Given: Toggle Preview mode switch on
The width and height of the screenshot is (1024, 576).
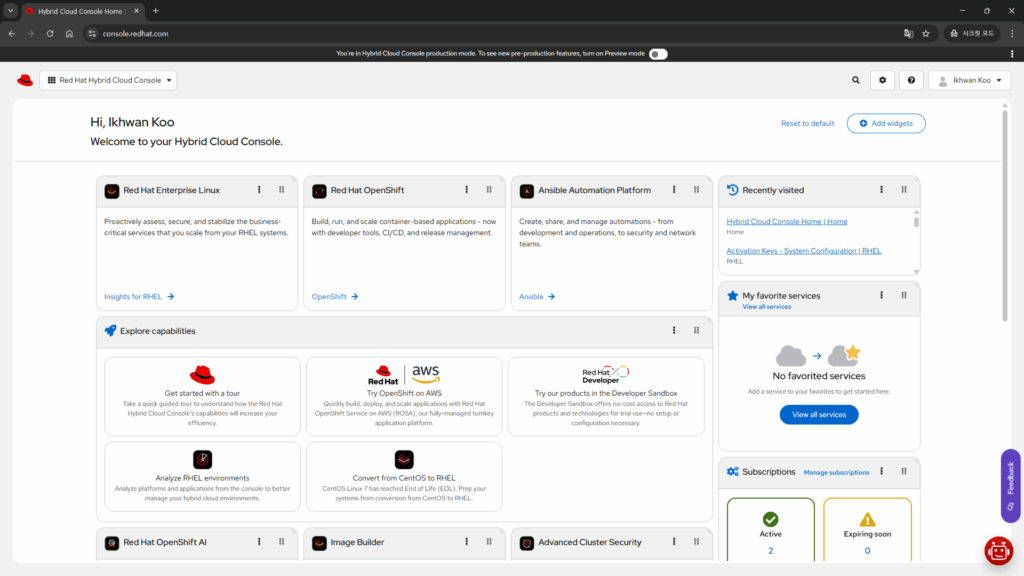Looking at the screenshot, I should point(657,54).
